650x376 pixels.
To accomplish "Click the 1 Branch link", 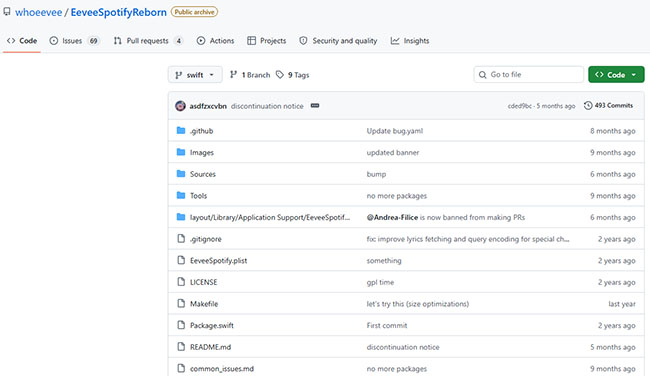I will click(x=250, y=75).
